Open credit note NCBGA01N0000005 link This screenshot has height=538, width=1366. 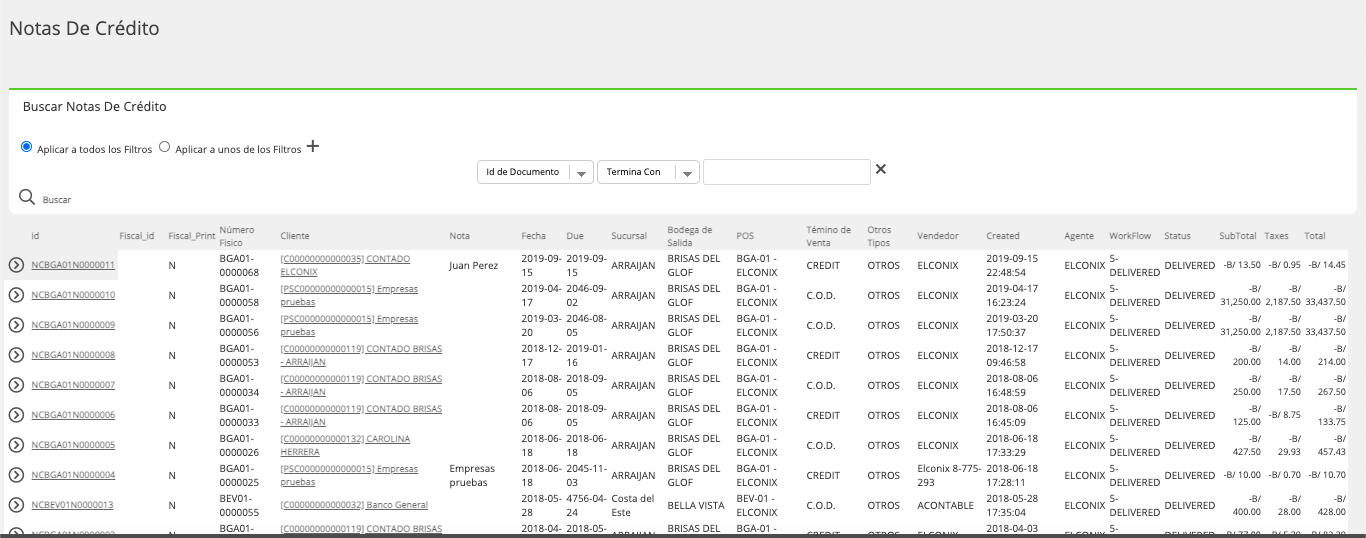73,445
